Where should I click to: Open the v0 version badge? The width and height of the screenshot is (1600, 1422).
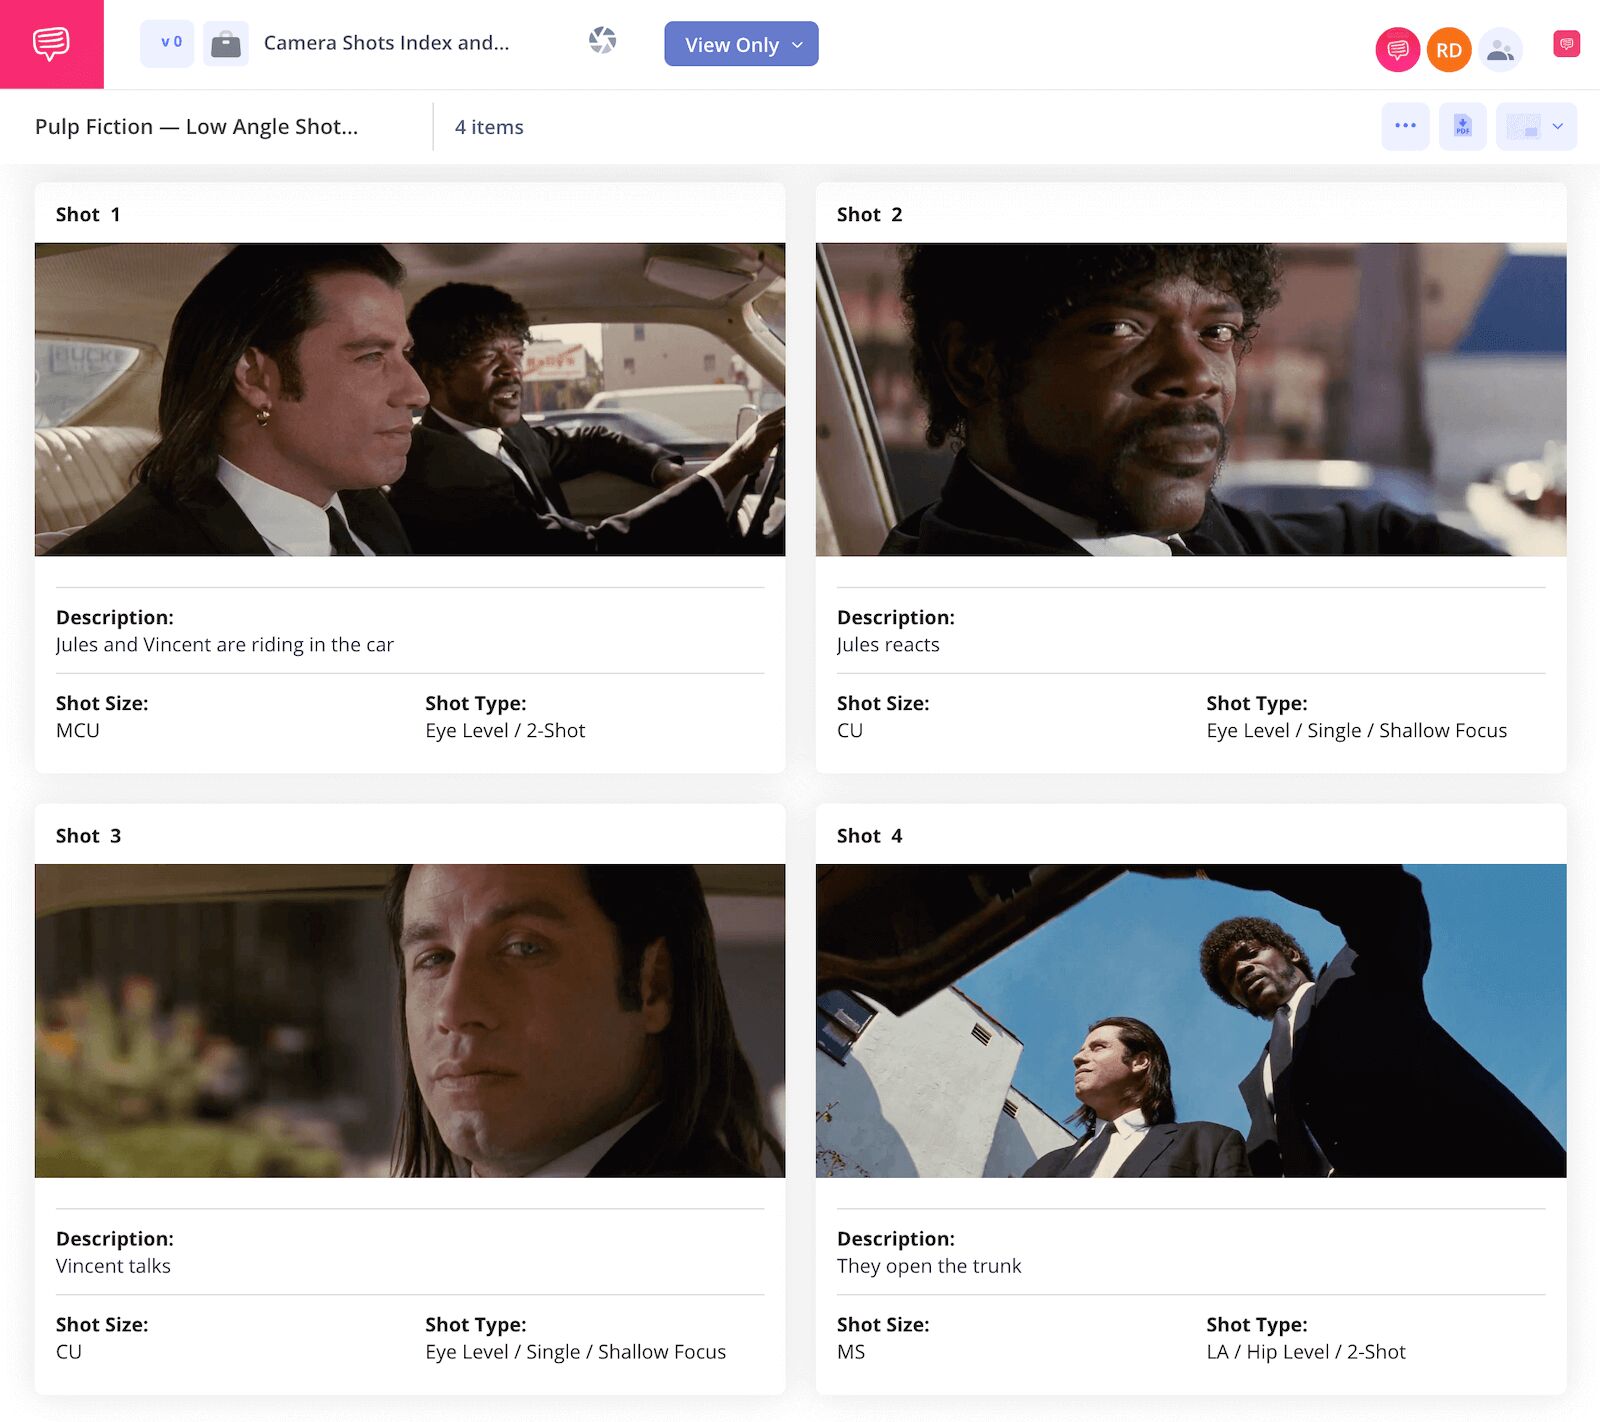pyautogui.click(x=167, y=43)
